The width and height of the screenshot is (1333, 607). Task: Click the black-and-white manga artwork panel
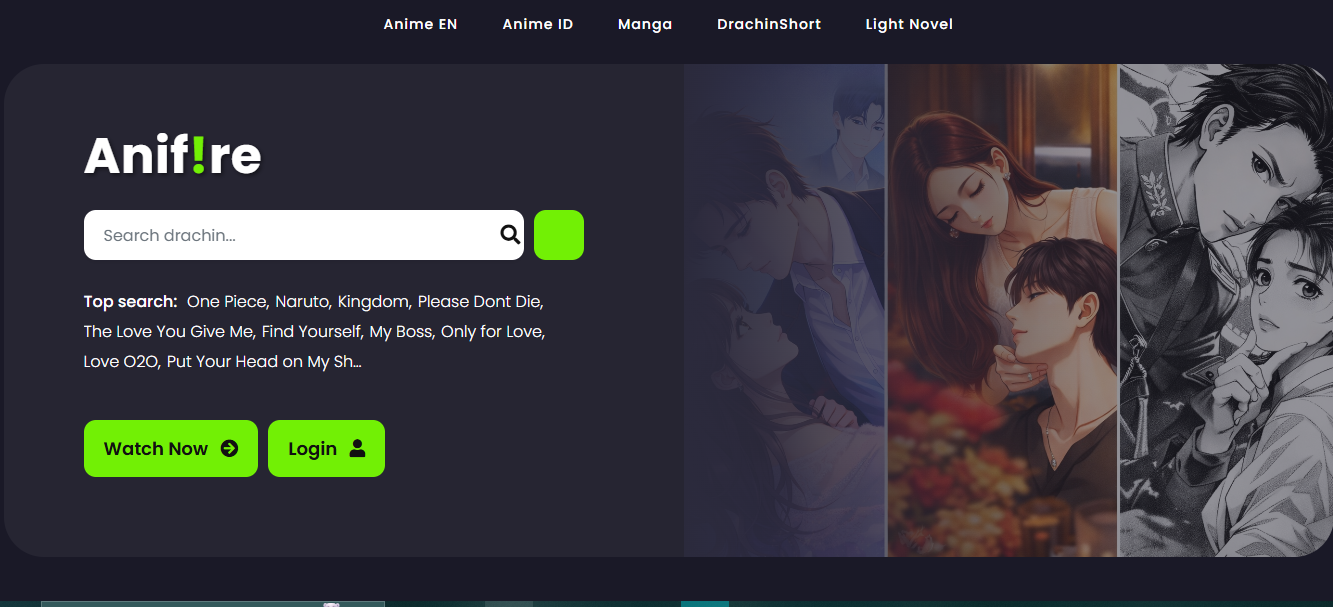pyautogui.click(x=1225, y=310)
